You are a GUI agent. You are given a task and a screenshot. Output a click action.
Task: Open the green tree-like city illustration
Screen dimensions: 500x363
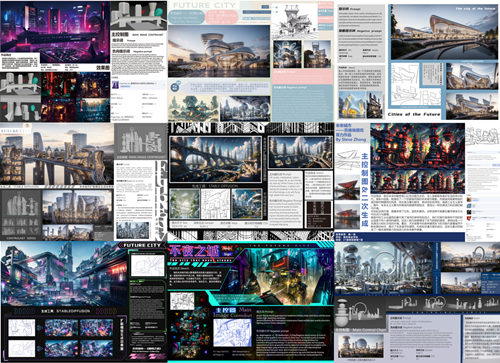tap(193, 108)
